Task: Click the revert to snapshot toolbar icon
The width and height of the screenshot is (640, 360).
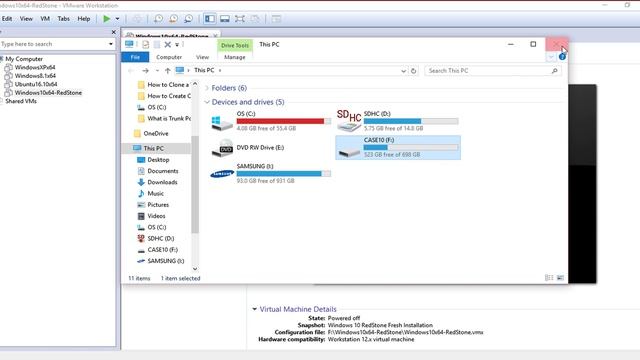Action: 173,19
